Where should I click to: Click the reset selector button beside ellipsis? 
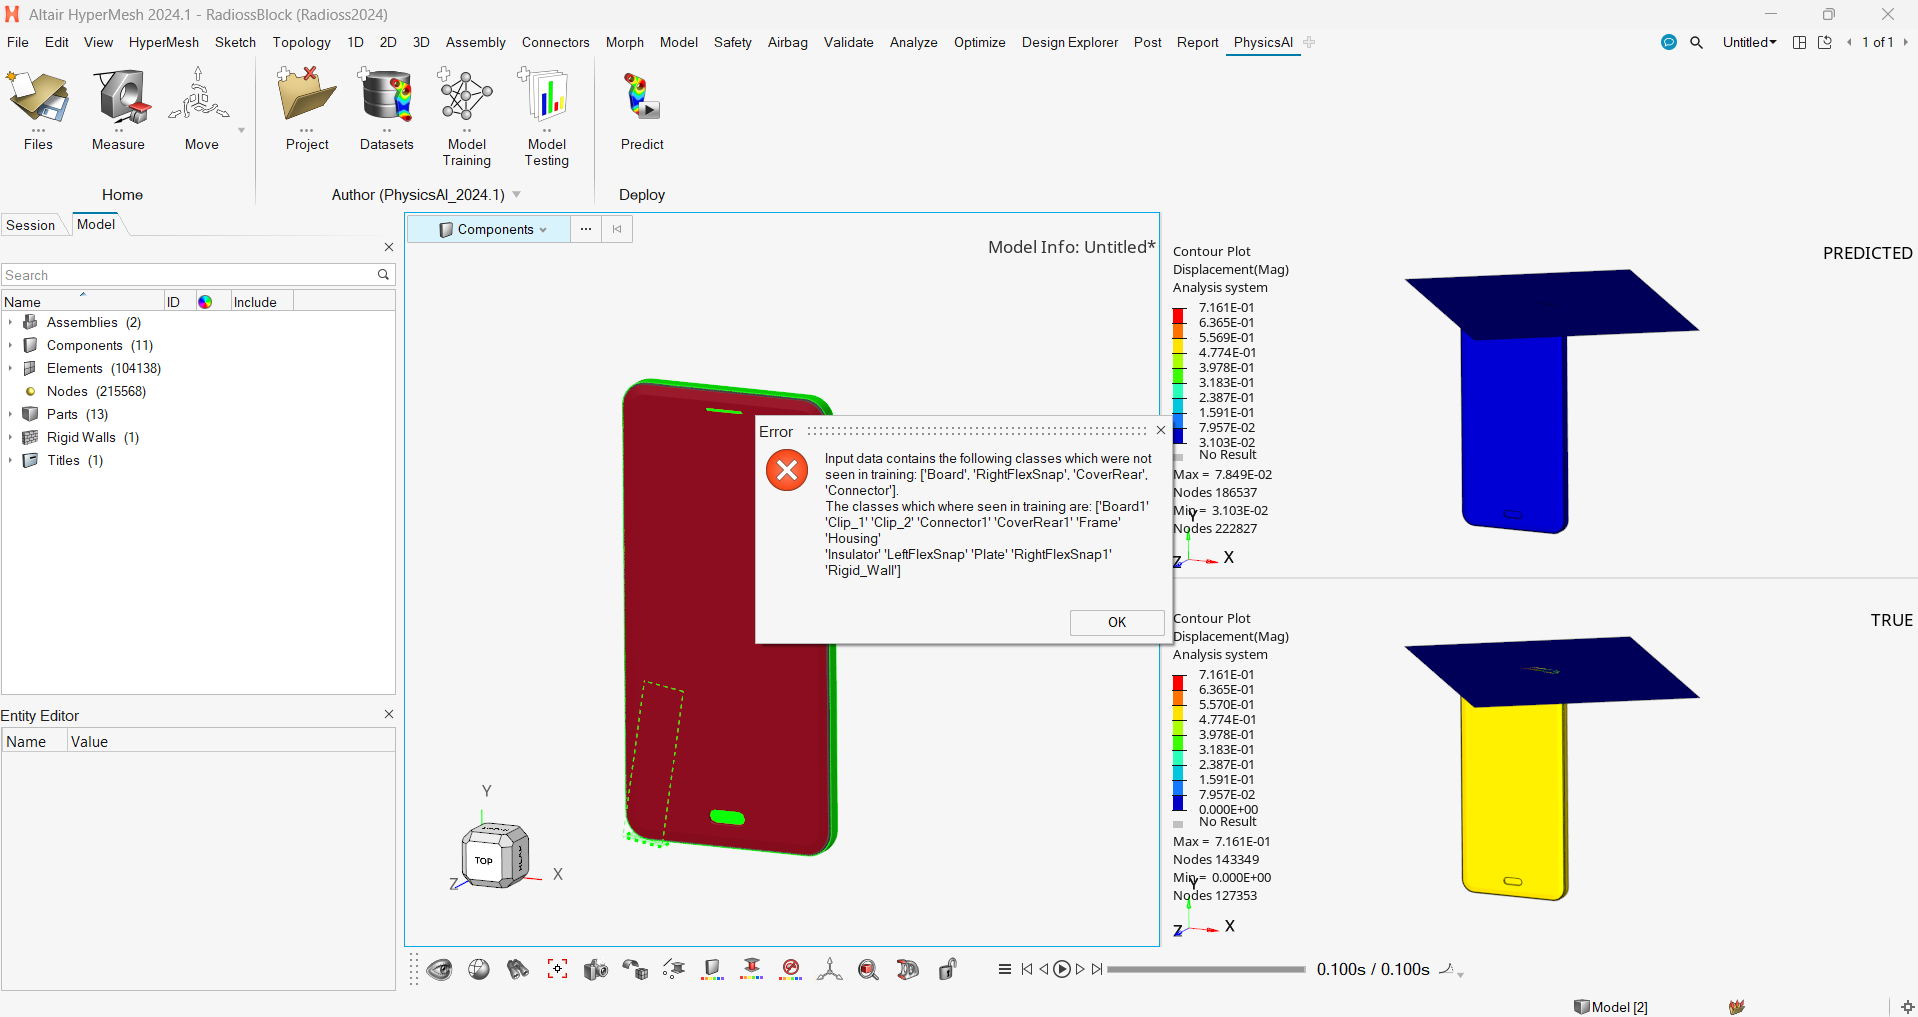coord(617,229)
